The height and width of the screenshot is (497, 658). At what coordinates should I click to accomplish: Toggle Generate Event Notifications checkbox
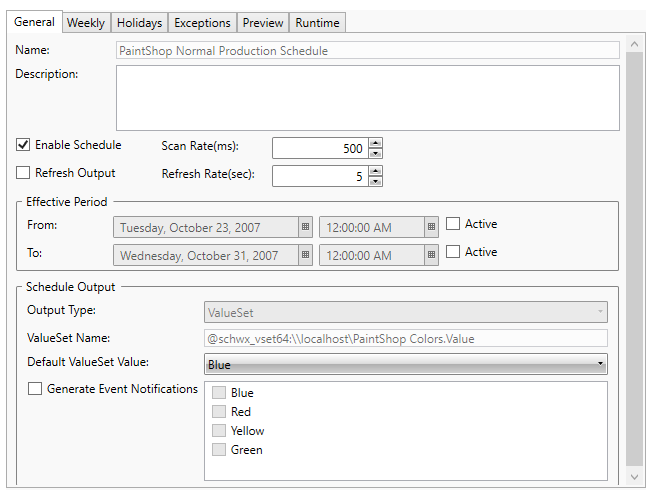[x=36, y=389]
